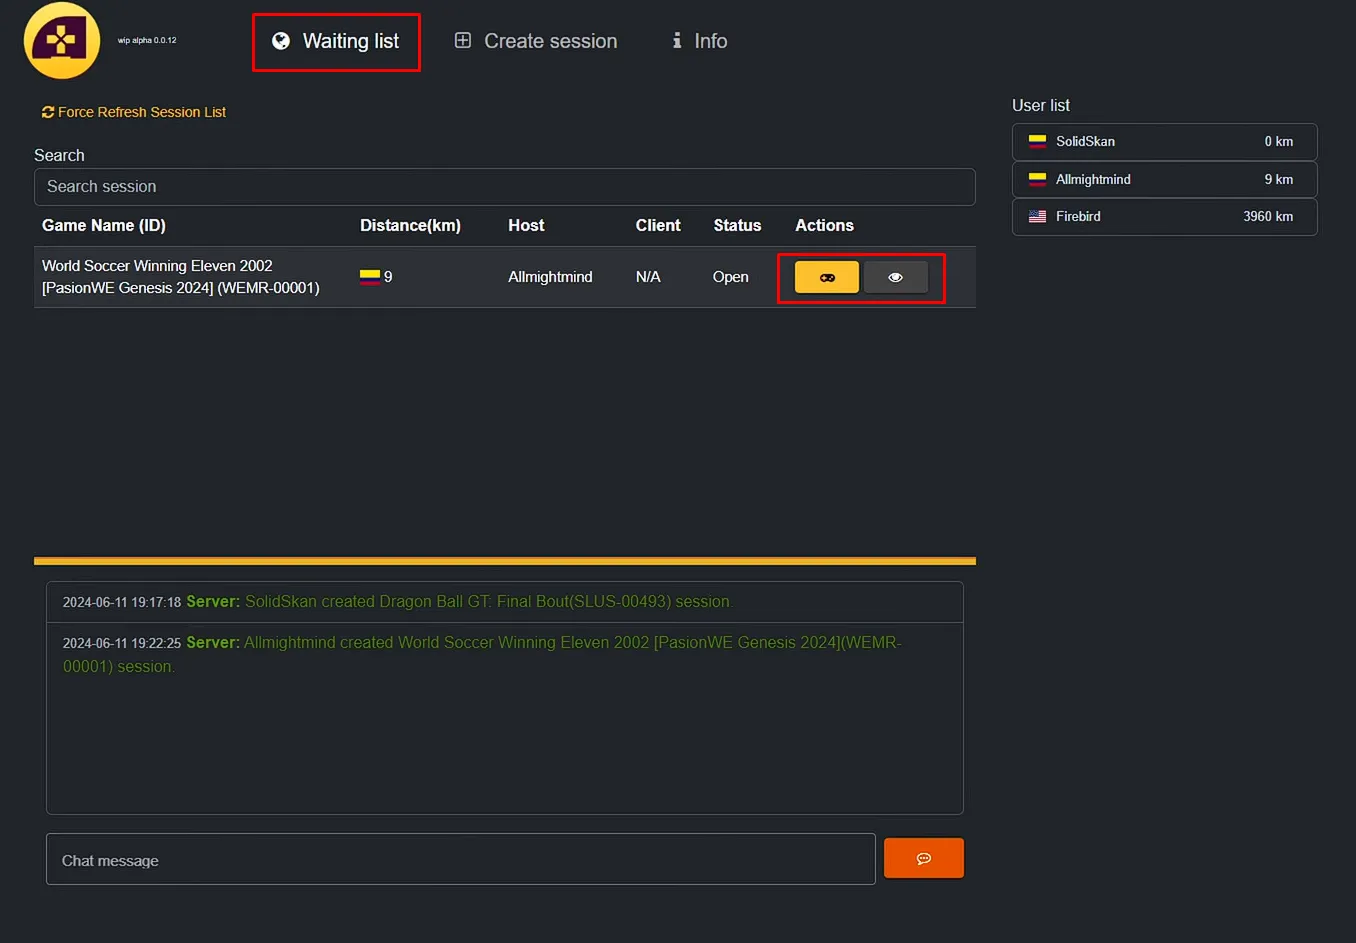1356x943 pixels.
Task: Click the Game Name (ID) column header
Action: pos(104,226)
